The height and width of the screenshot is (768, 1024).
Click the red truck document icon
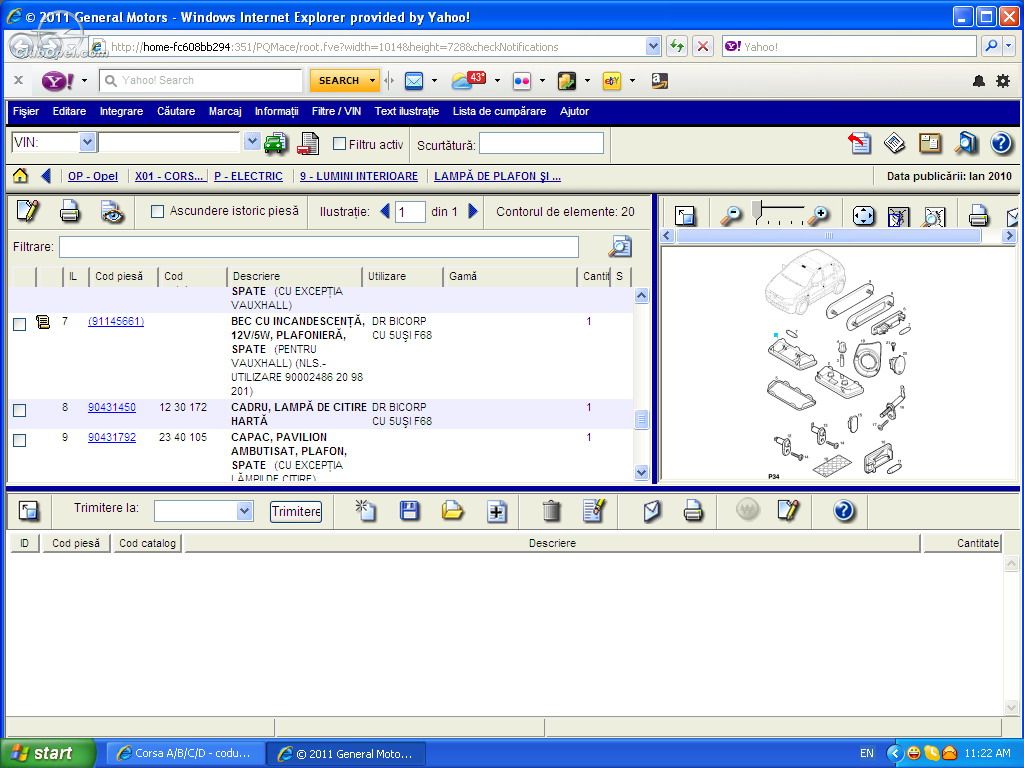click(x=308, y=143)
